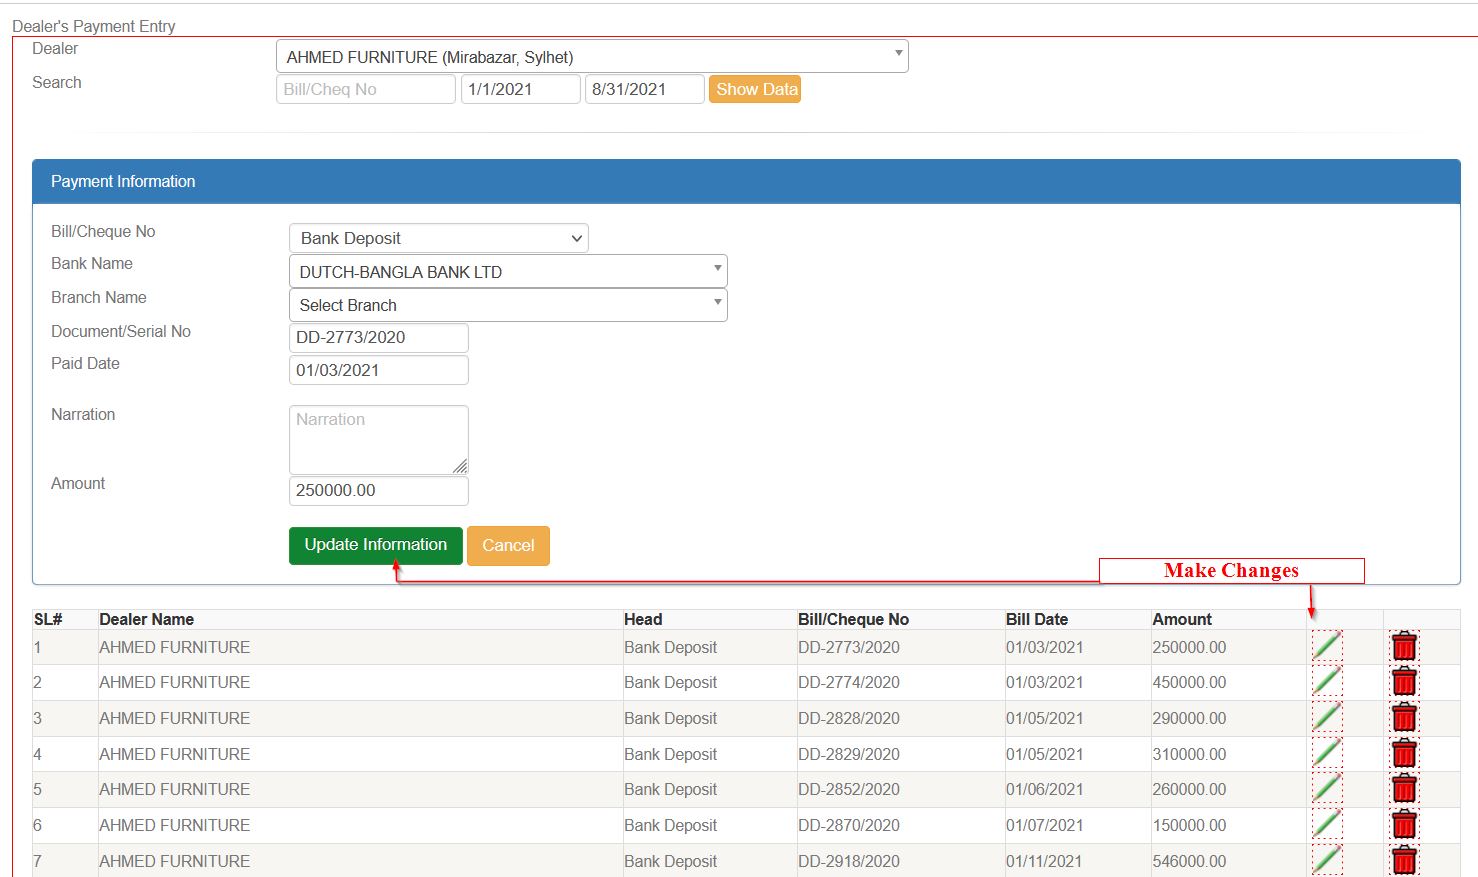Viewport: 1478px width, 877px height.
Task: Click the Payment Information panel header
Action: coord(746,181)
